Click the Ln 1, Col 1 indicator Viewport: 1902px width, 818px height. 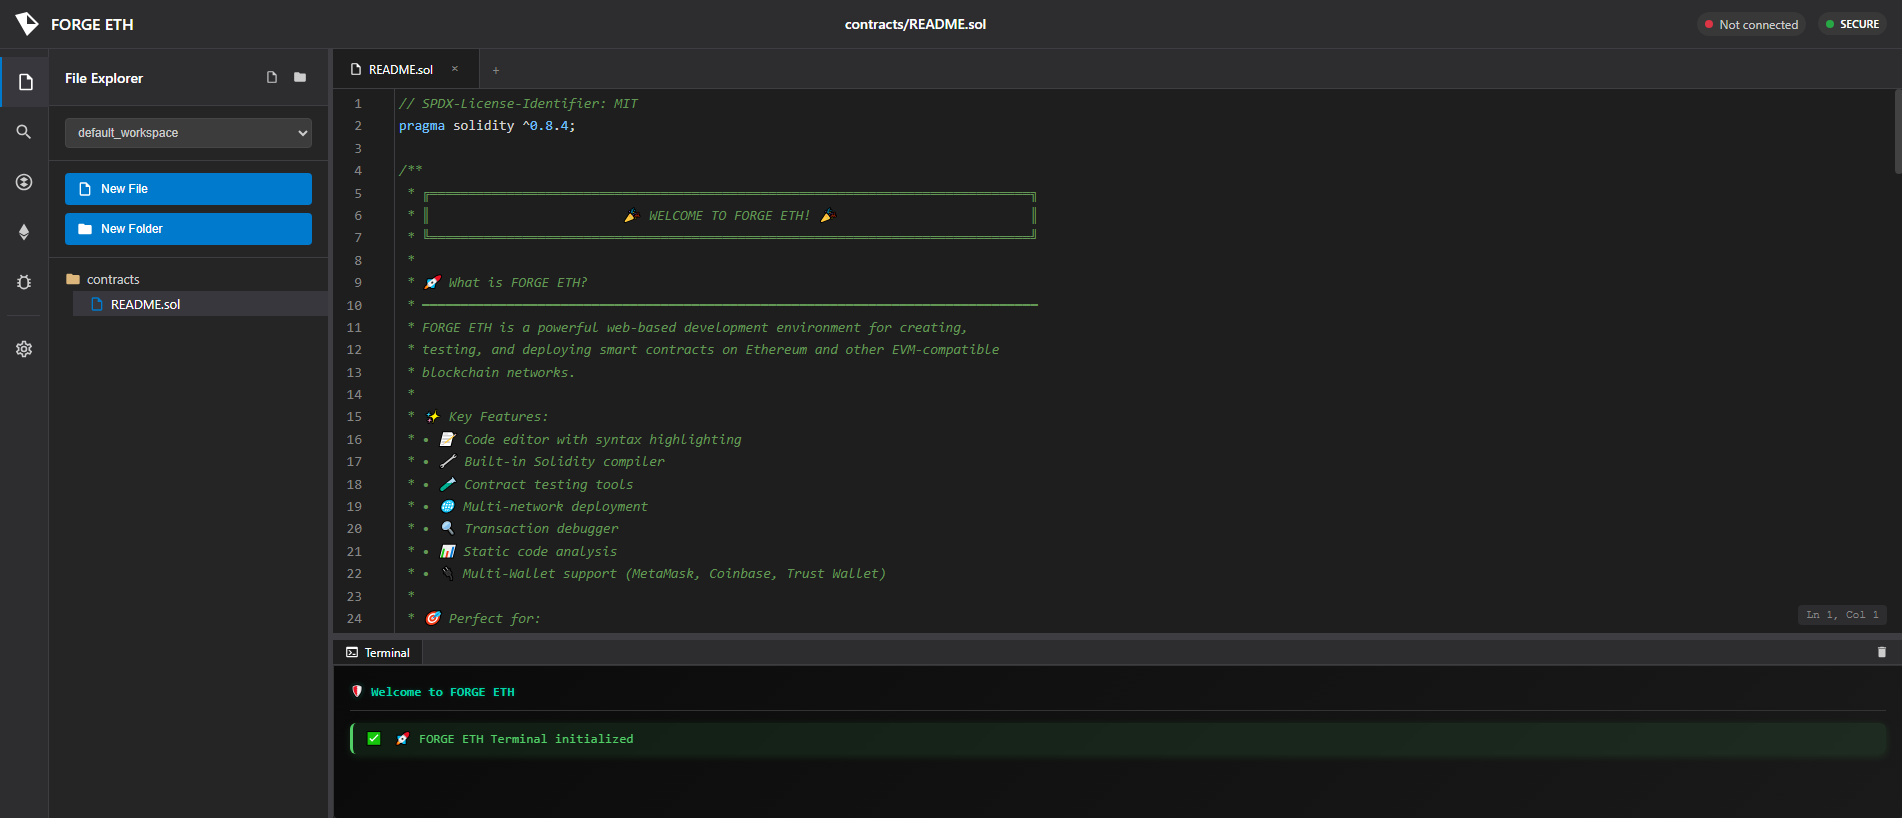point(1842,615)
